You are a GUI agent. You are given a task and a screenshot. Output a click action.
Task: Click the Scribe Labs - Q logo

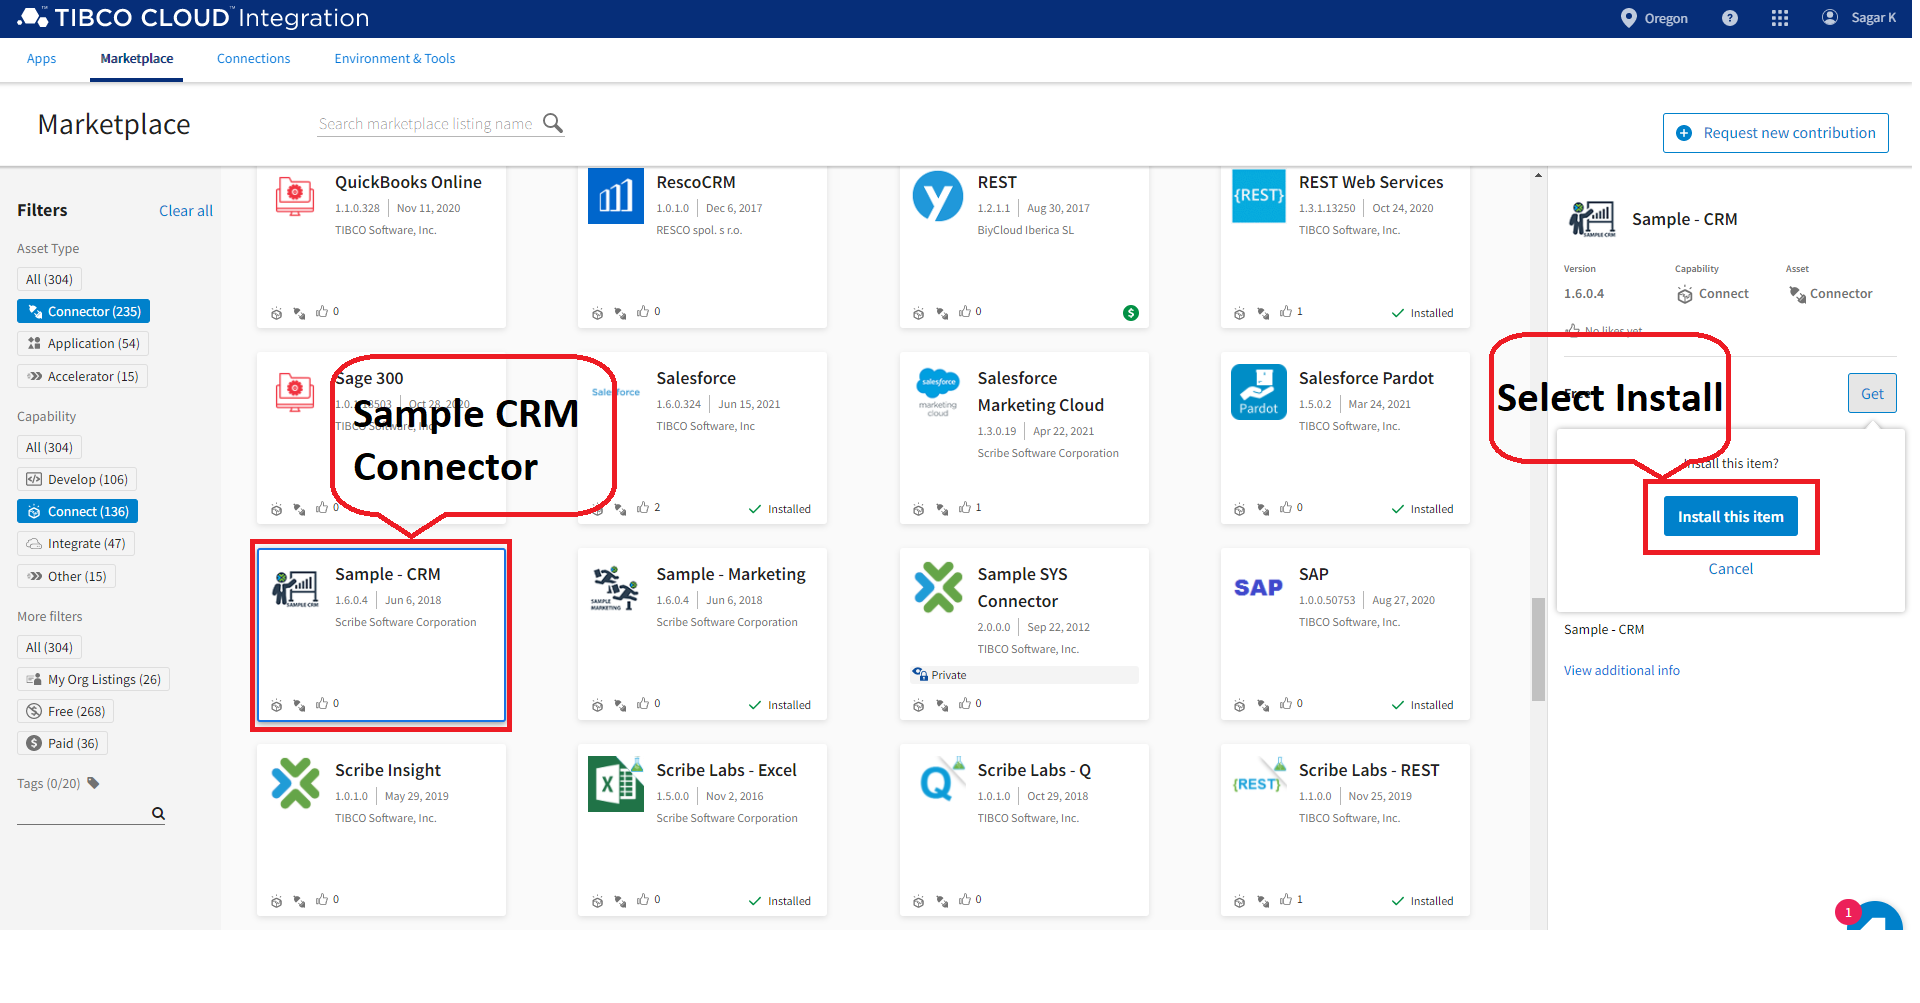click(940, 780)
